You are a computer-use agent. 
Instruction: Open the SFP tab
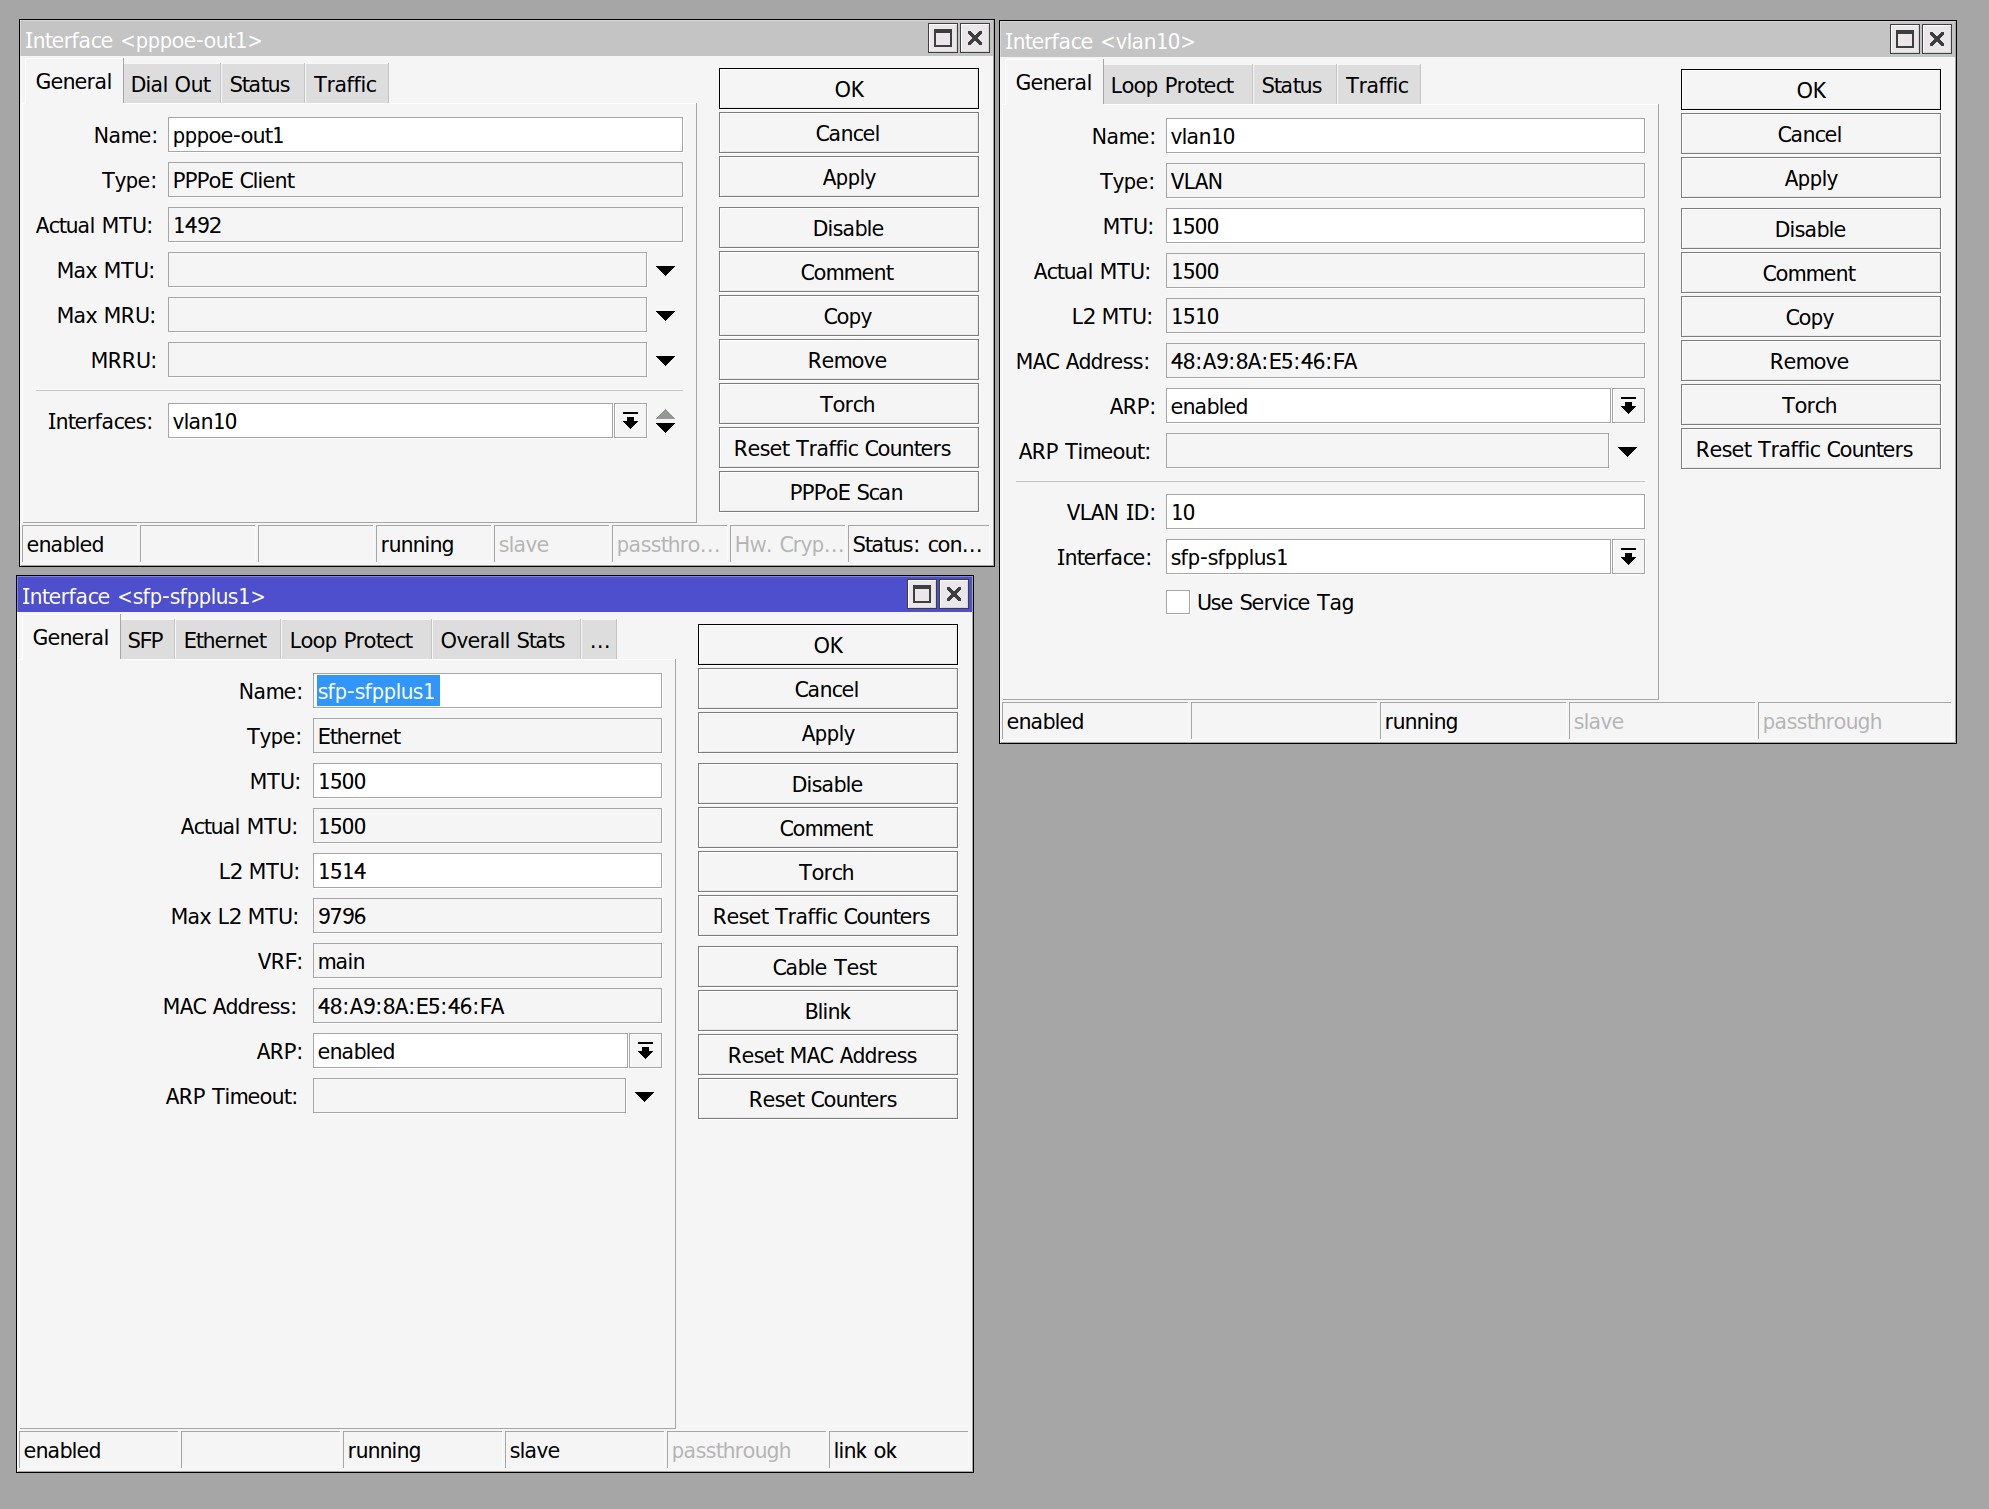[x=145, y=640]
